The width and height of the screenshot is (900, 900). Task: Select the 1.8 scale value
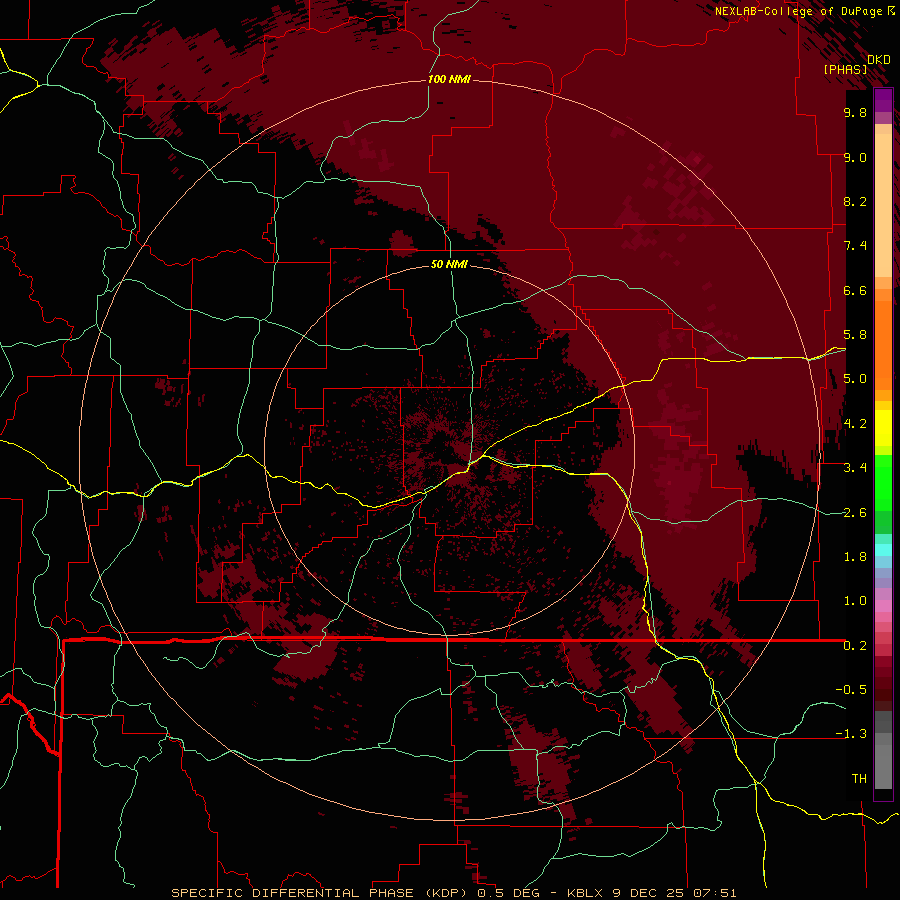tap(855, 556)
